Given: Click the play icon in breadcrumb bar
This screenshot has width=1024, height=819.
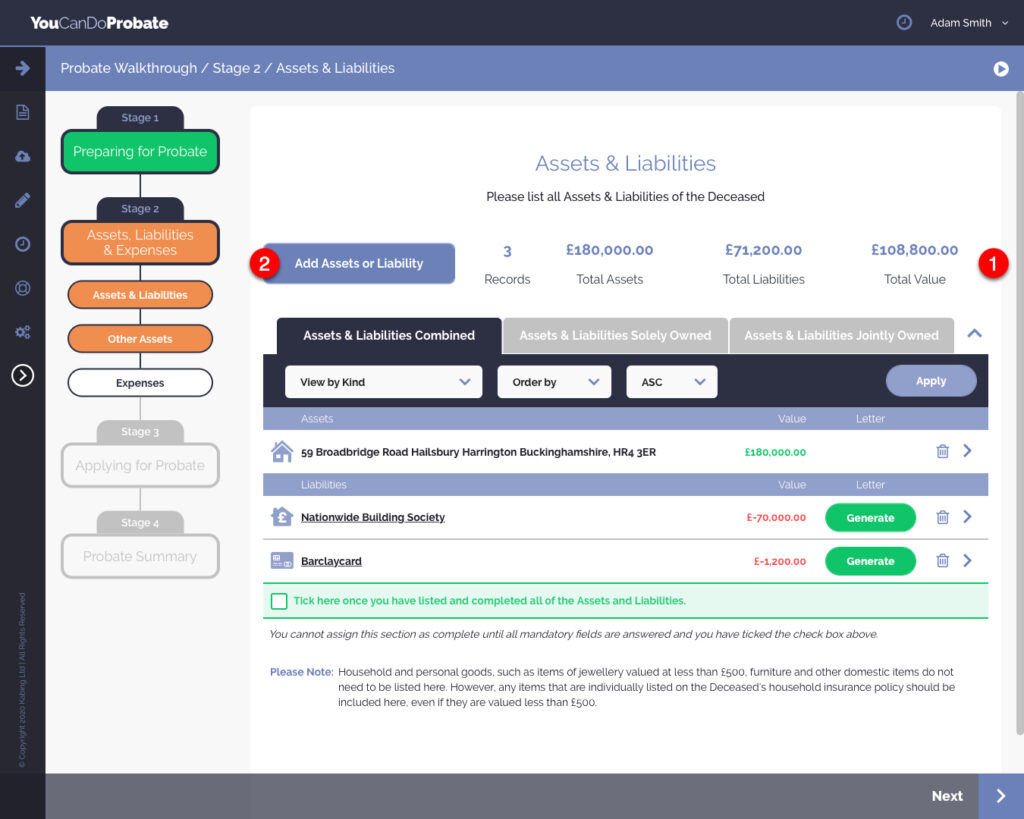Looking at the screenshot, I should coord(1000,69).
